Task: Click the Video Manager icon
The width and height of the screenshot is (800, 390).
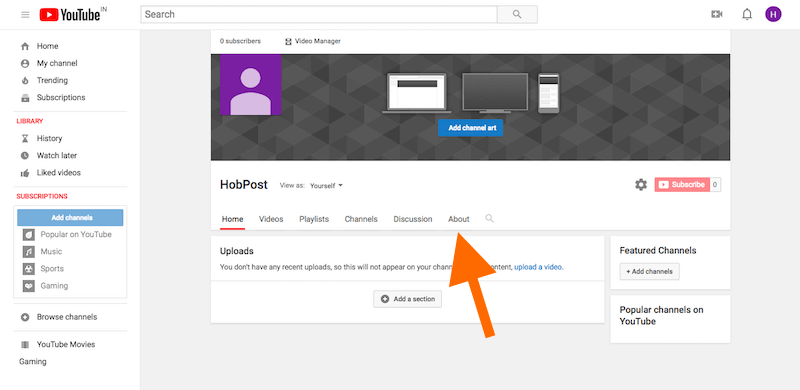Action: (x=288, y=41)
